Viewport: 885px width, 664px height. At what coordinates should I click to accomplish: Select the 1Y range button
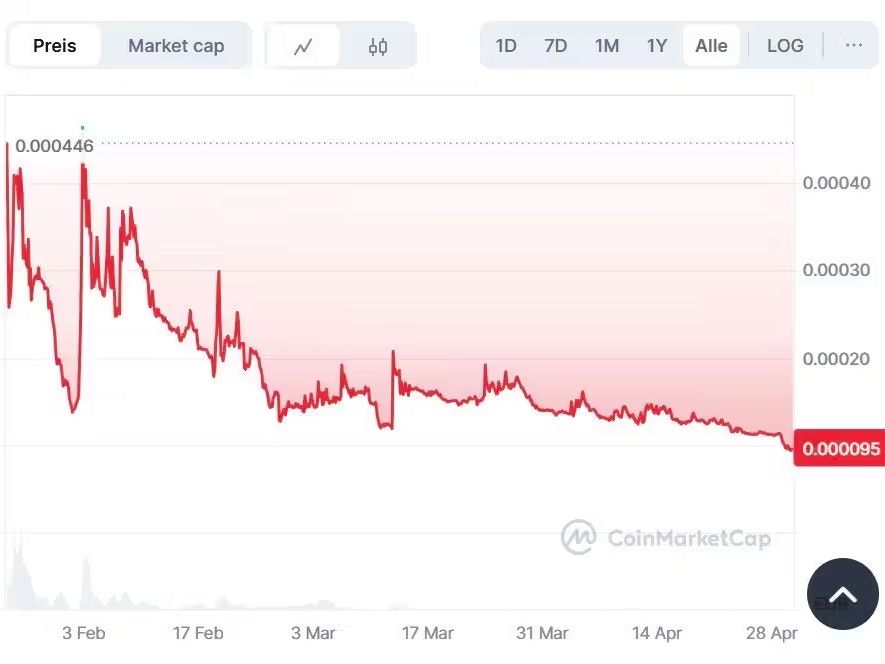click(657, 45)
